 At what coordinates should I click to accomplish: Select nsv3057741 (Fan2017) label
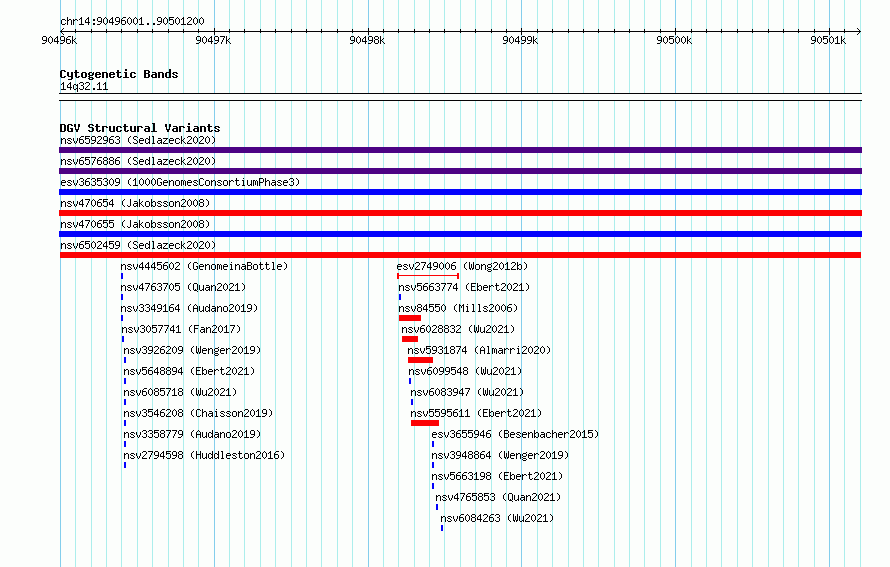[x=181, y=329]
